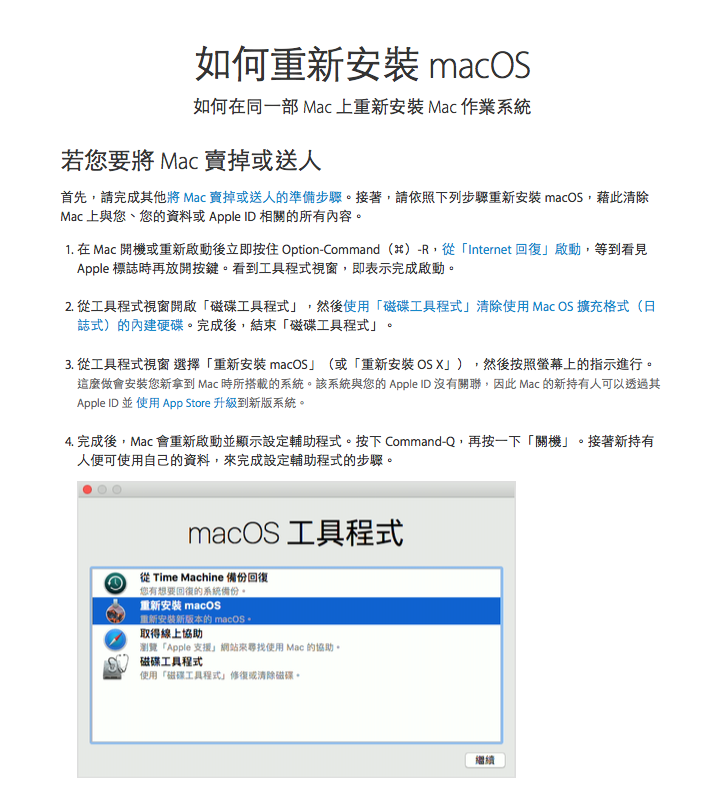Click the Time Machine clock icon
Screen dimensions: 714x805
[115, 583]
